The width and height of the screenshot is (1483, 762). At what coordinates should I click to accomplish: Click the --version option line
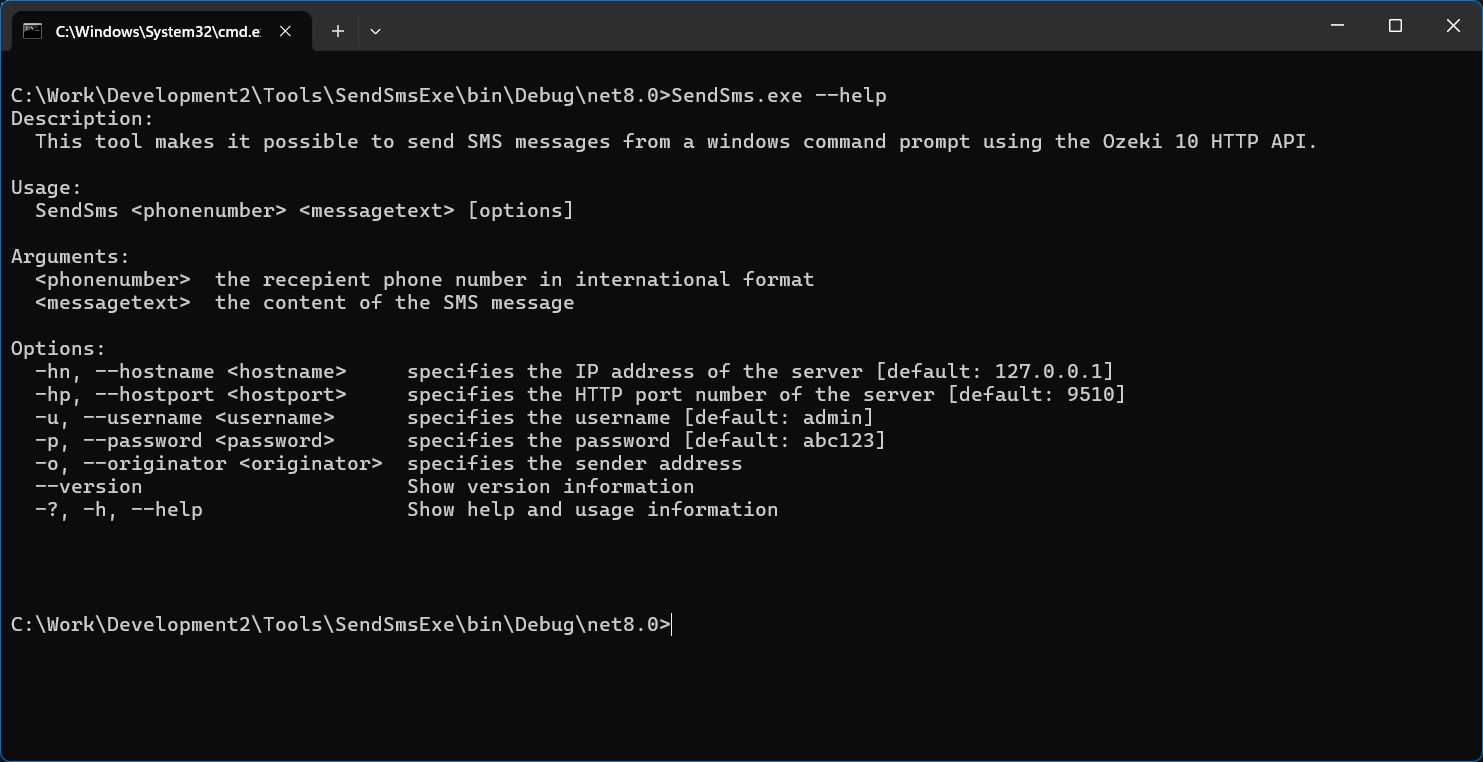[364, 487]
